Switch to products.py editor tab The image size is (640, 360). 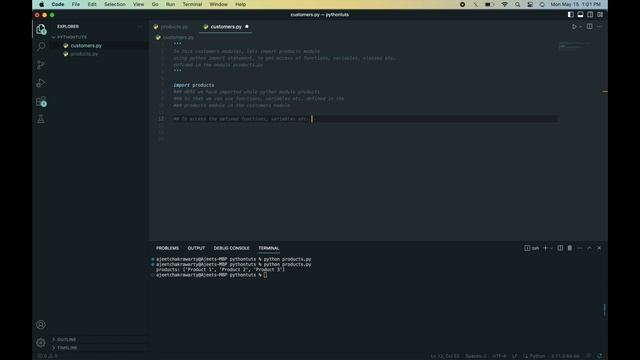click(174, 27)
